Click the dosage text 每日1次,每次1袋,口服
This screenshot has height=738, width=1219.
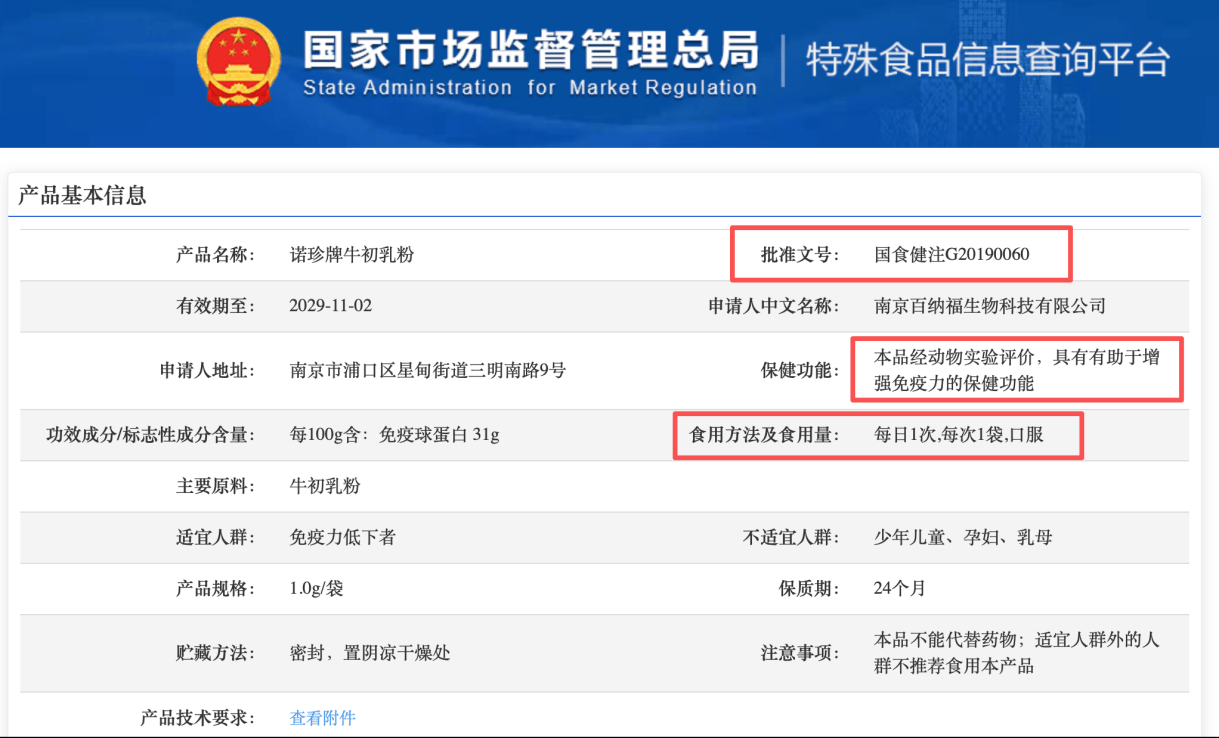tap(958, 435)
